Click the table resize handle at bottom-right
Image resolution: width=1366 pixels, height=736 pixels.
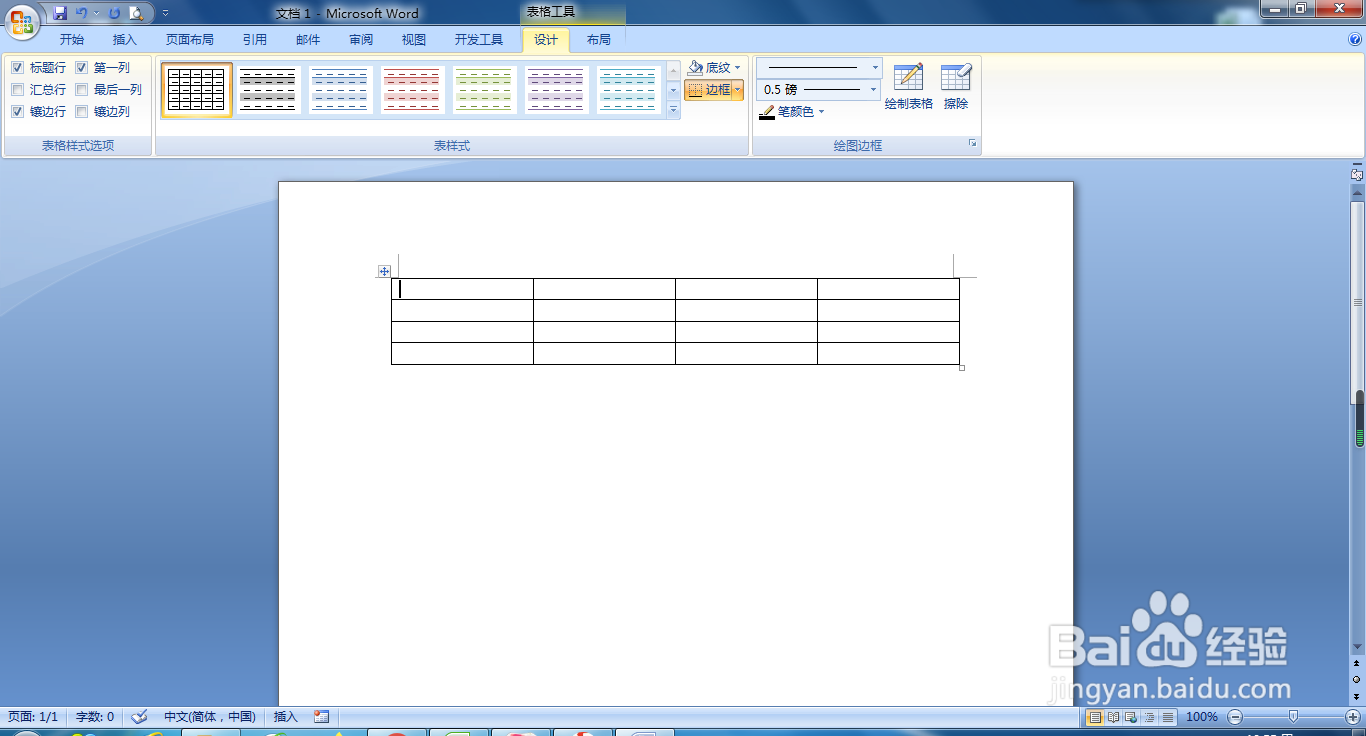point(962,368)
